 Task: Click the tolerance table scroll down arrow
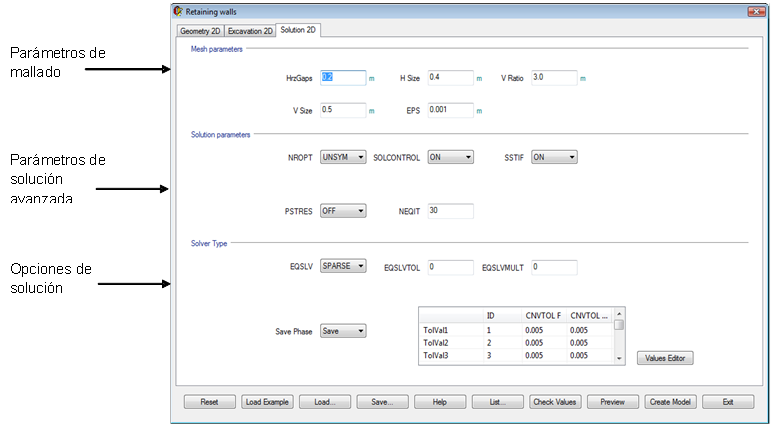[x=620, y=360]
